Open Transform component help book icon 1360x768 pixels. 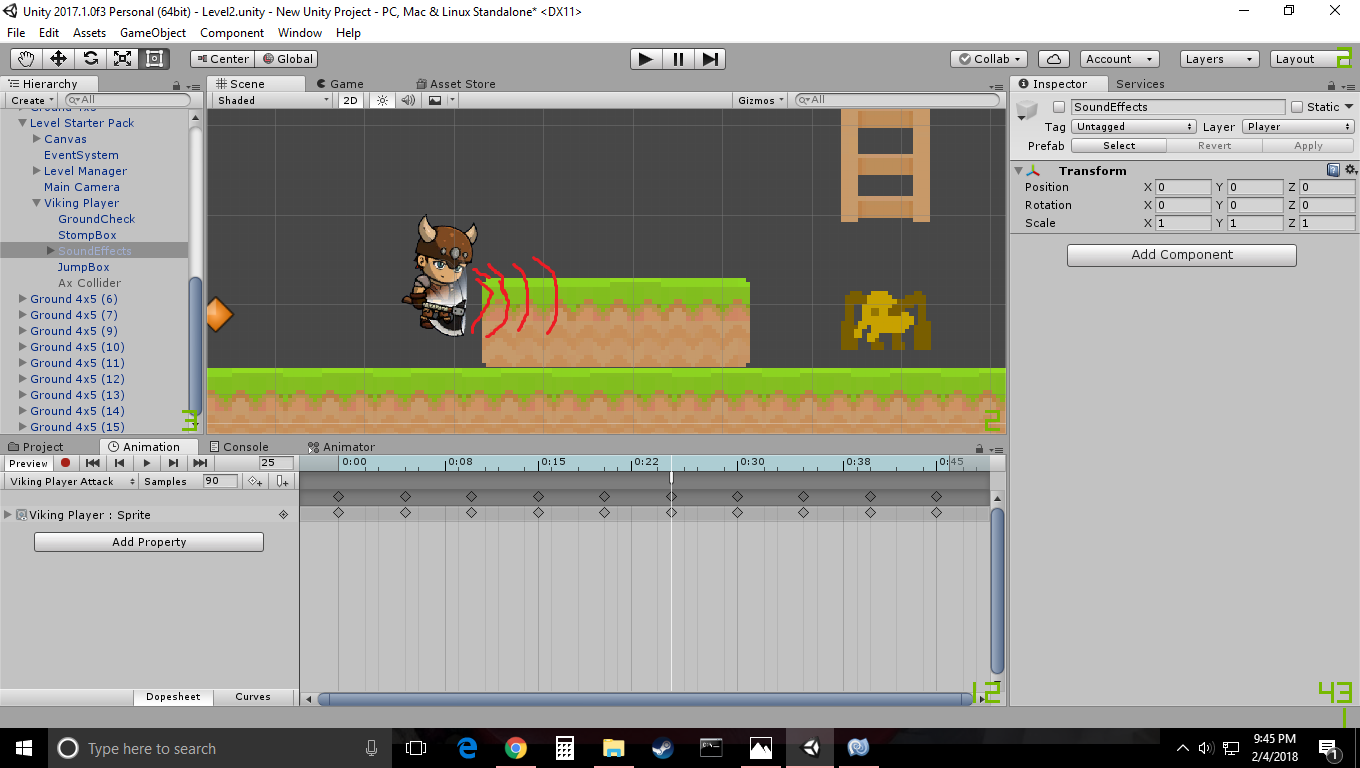(1333, 170)
